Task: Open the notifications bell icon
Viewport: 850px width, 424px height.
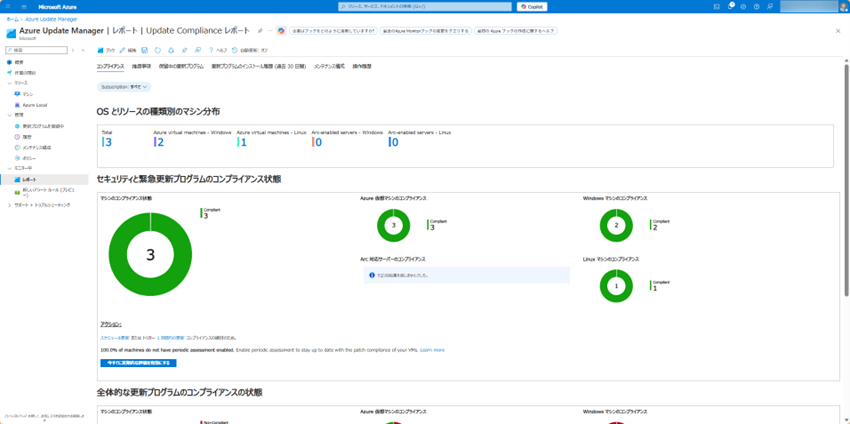Action: pos(731,6)
